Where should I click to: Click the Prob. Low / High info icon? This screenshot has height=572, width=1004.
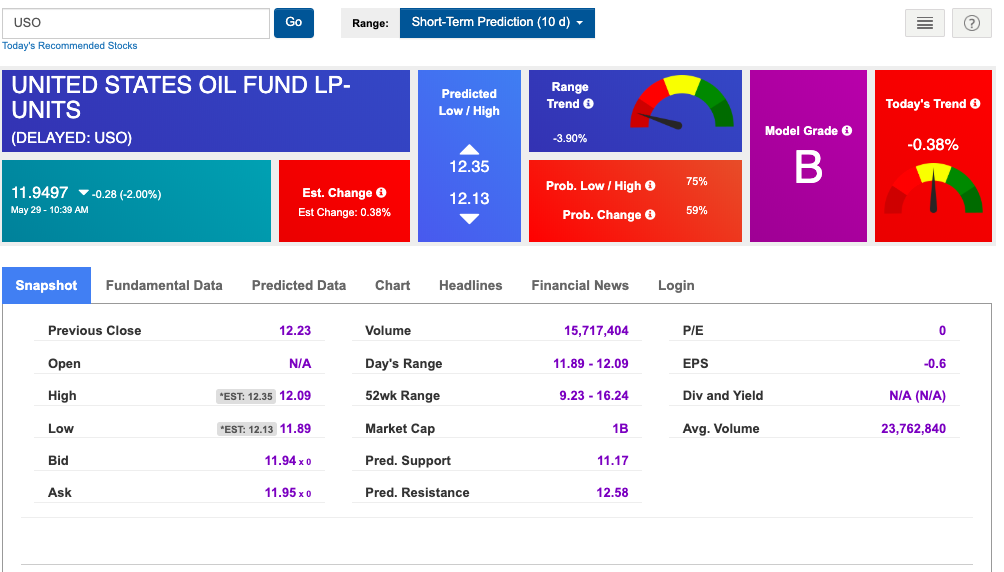pyautogui.click(x=650, y=185)
